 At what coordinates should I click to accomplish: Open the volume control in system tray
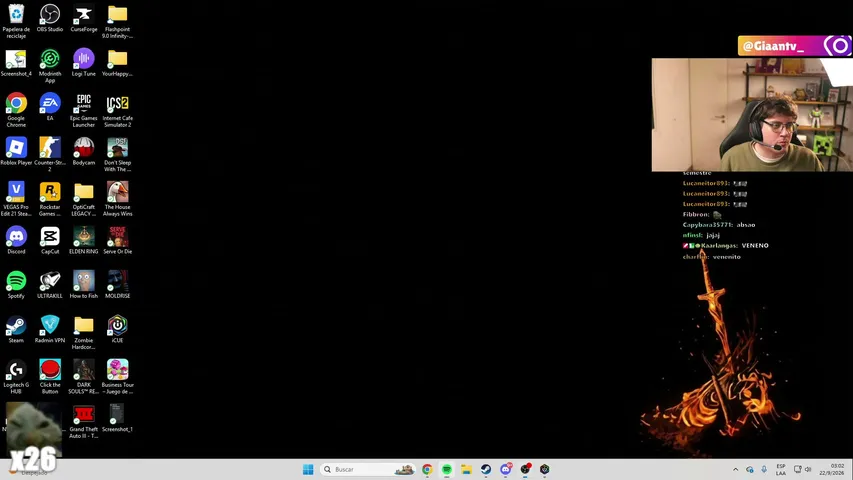(x=808, y=469)
